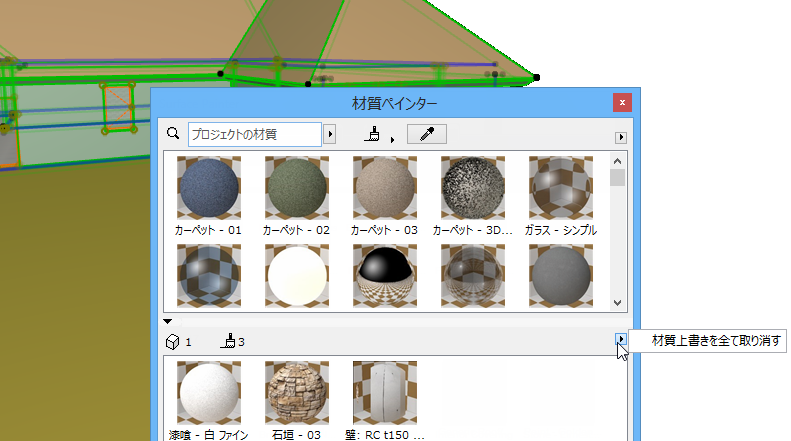Click the プロジェクトの材質 search field
The height and width of the screenshot is (441, 791).
pyautogui.click(x=255, y=134)
